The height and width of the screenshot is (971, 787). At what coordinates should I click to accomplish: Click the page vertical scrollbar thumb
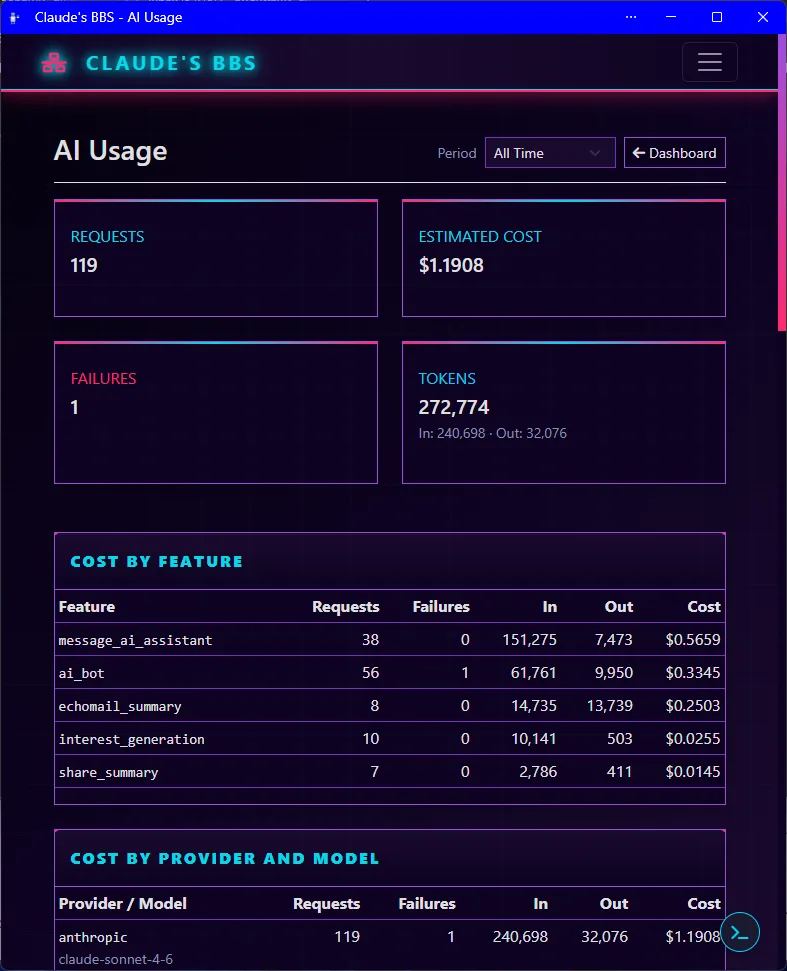point(781,183)
